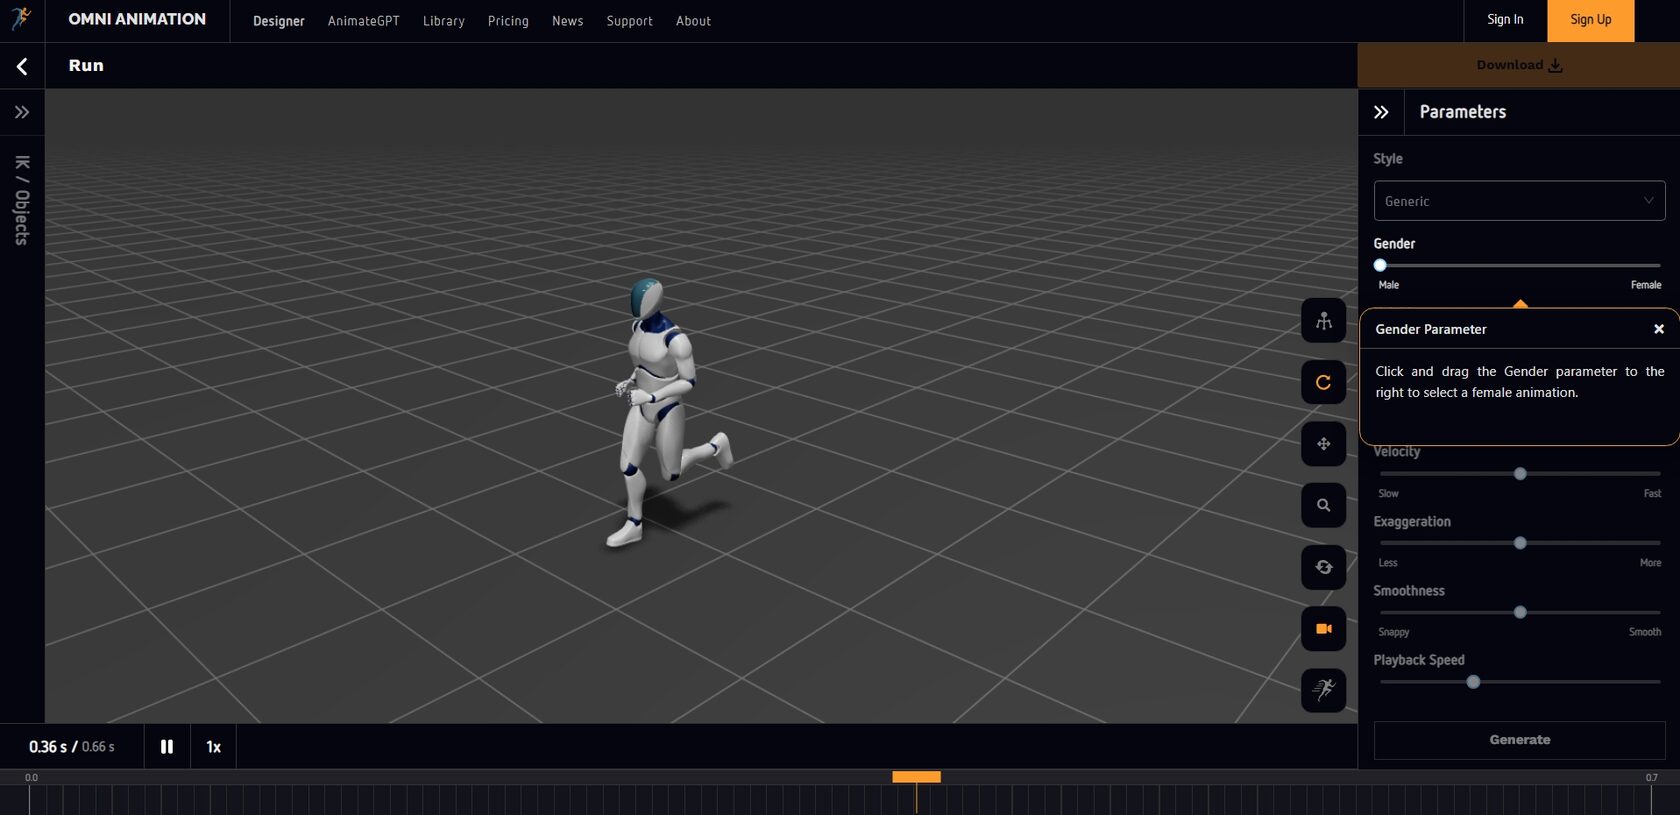This screenshot has height=815, width=1680.
Task: Open the News page
Action: pyautogui.click(x=568, y=21)
